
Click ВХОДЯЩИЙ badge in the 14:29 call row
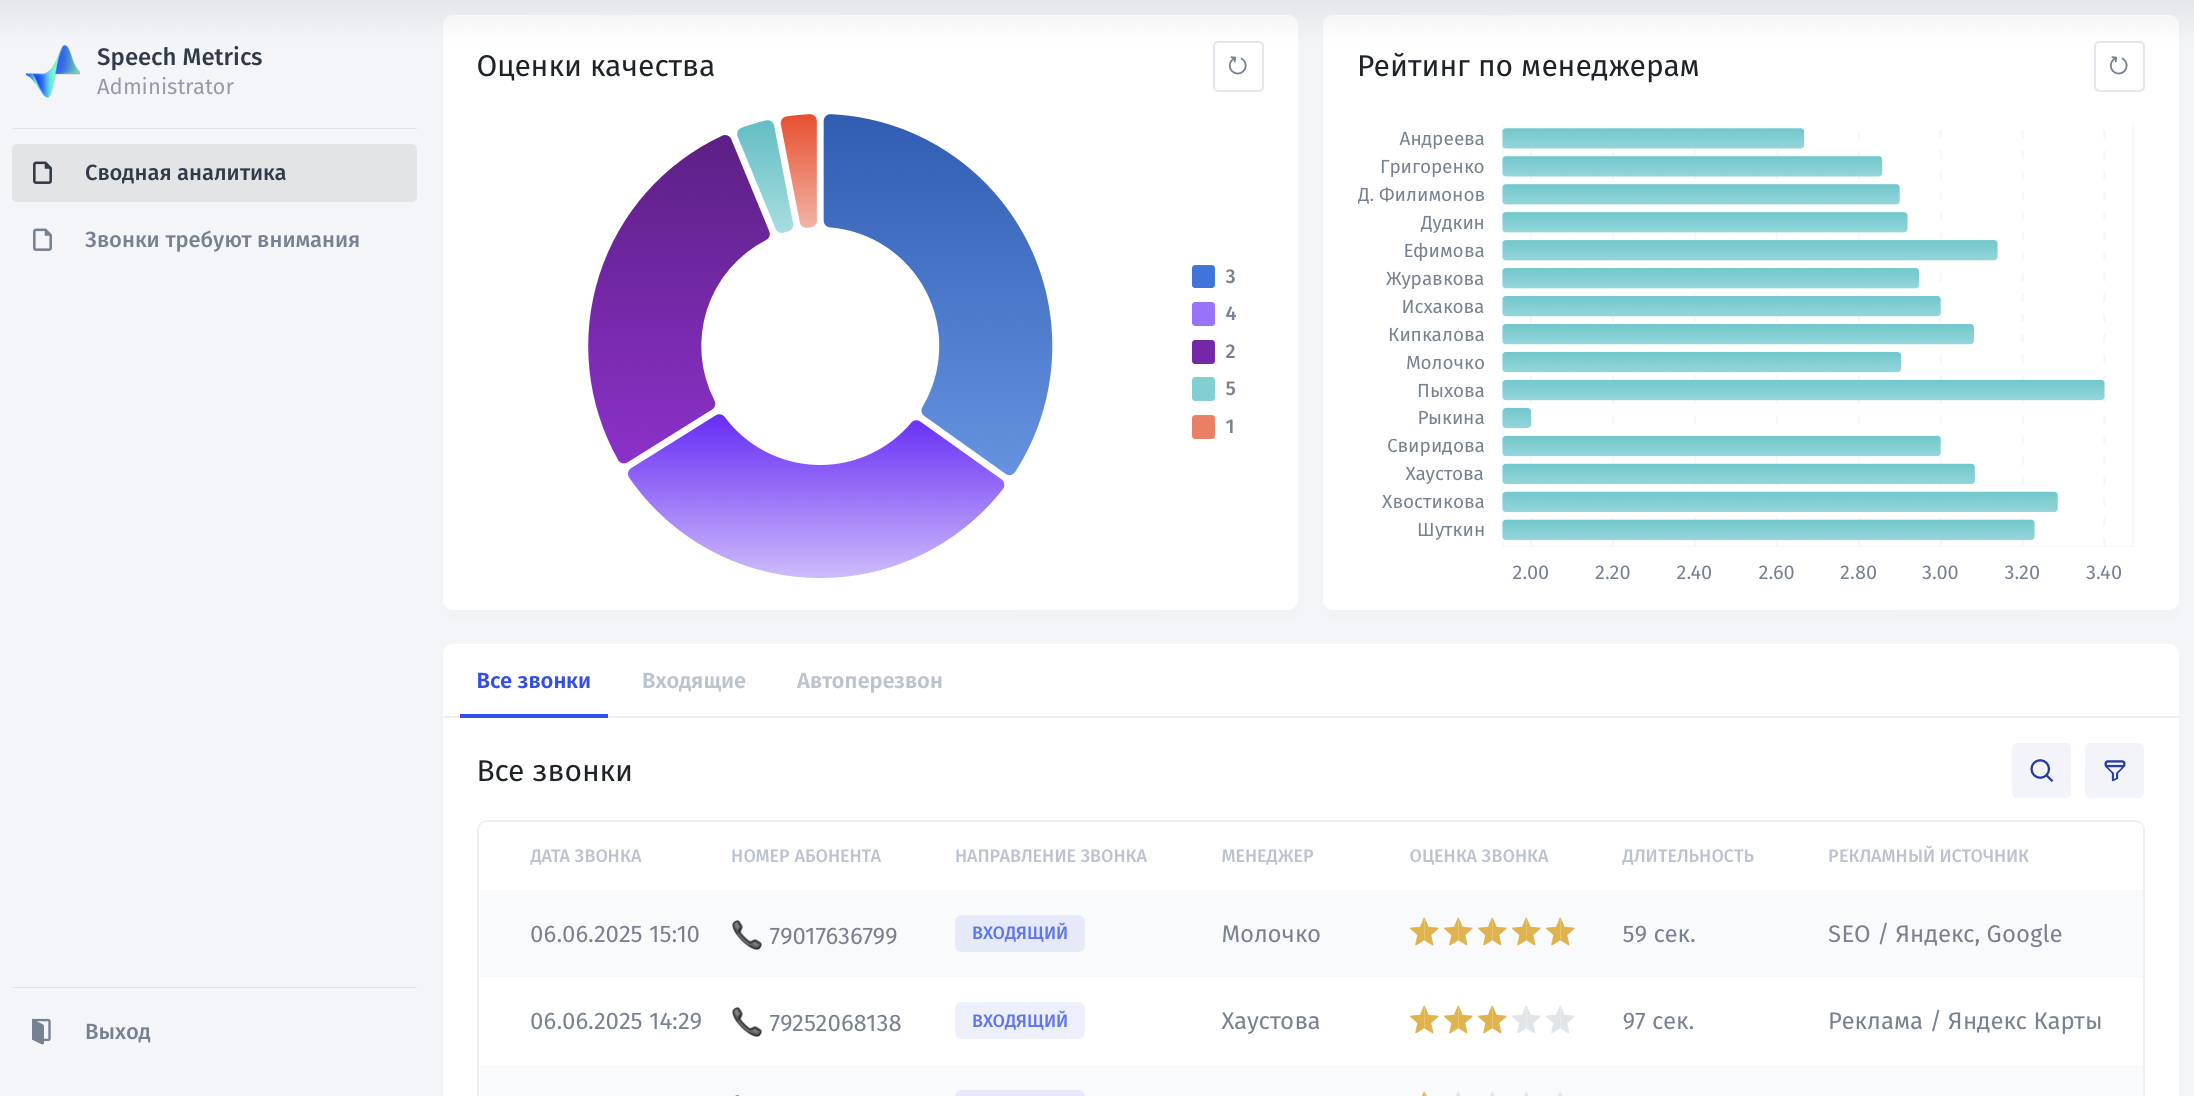point(1020,1020)
